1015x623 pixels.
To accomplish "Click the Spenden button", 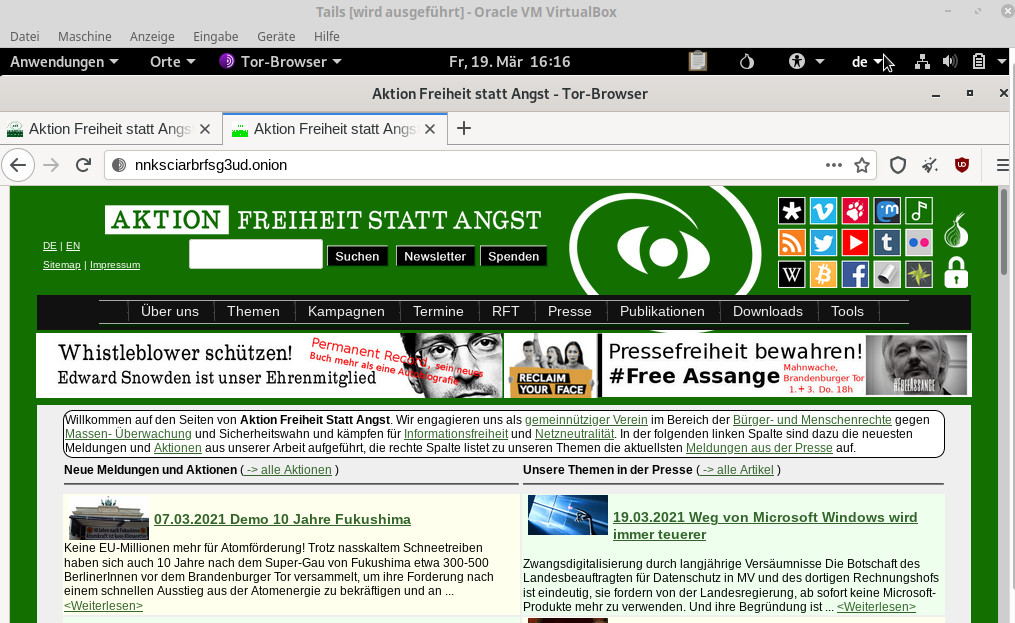I will tap(513, 256).
